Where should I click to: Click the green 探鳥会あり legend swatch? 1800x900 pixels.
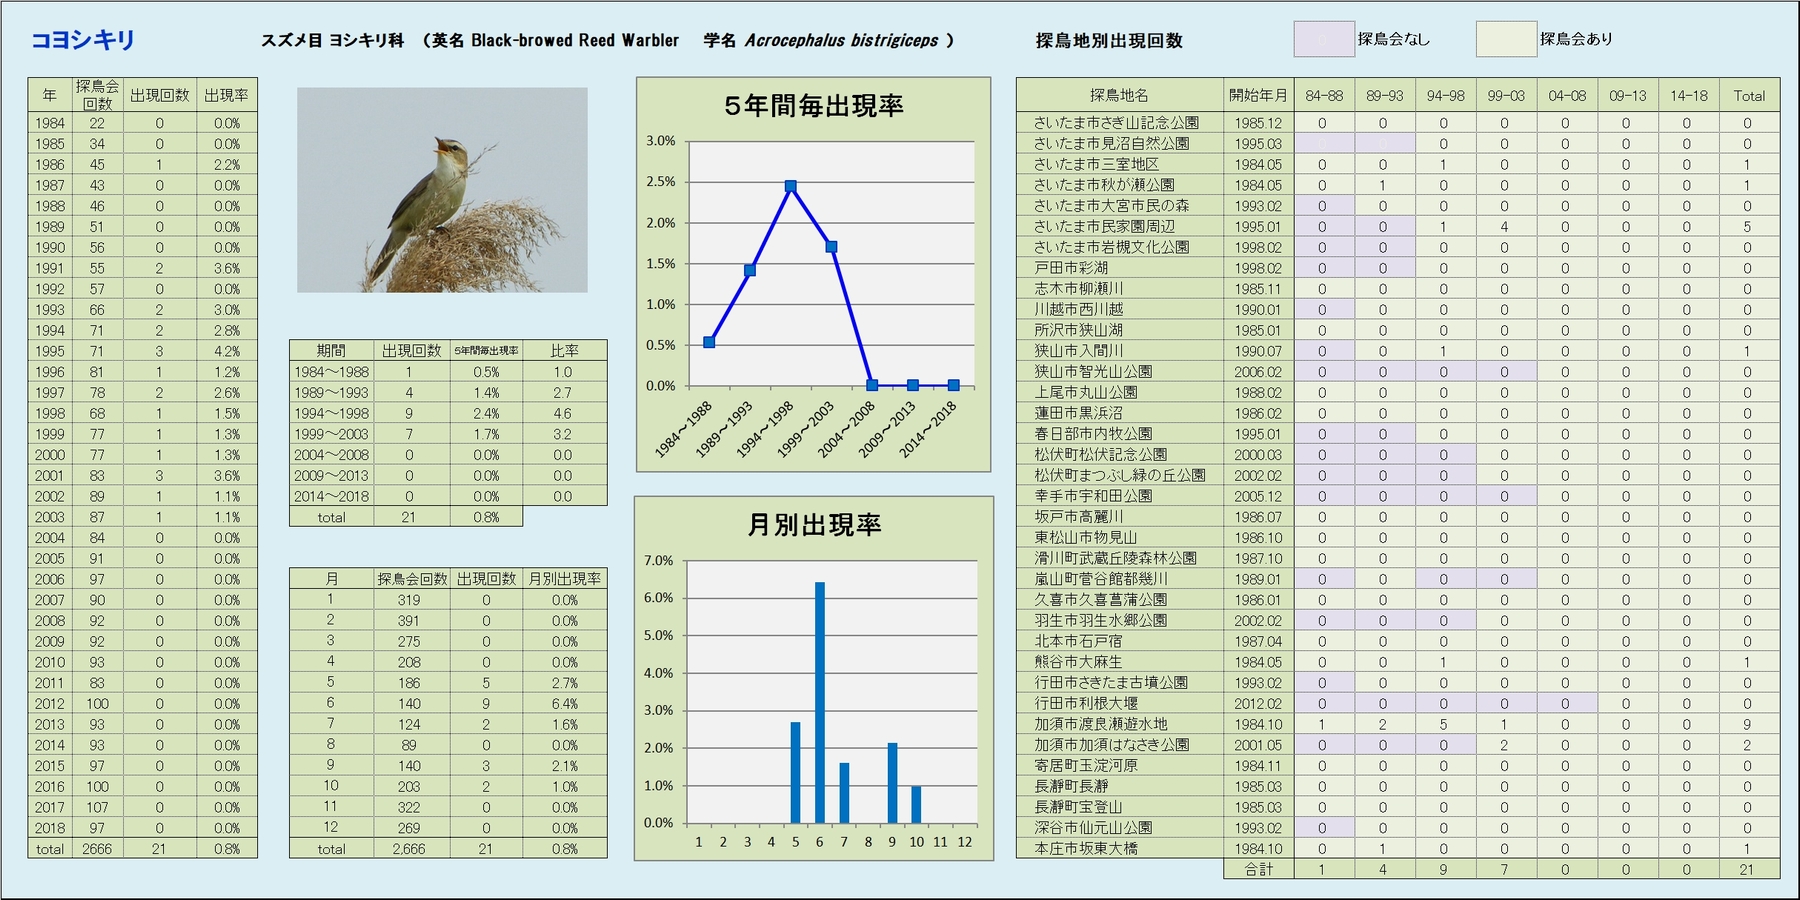[1506, 40]
